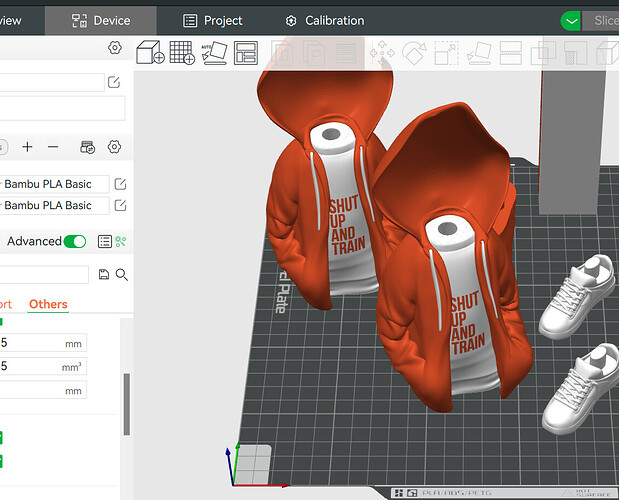The height and width of the screenshot is (500, 619).
Task: Click the Arrange all objects icon
Action: tap(246, 53)
